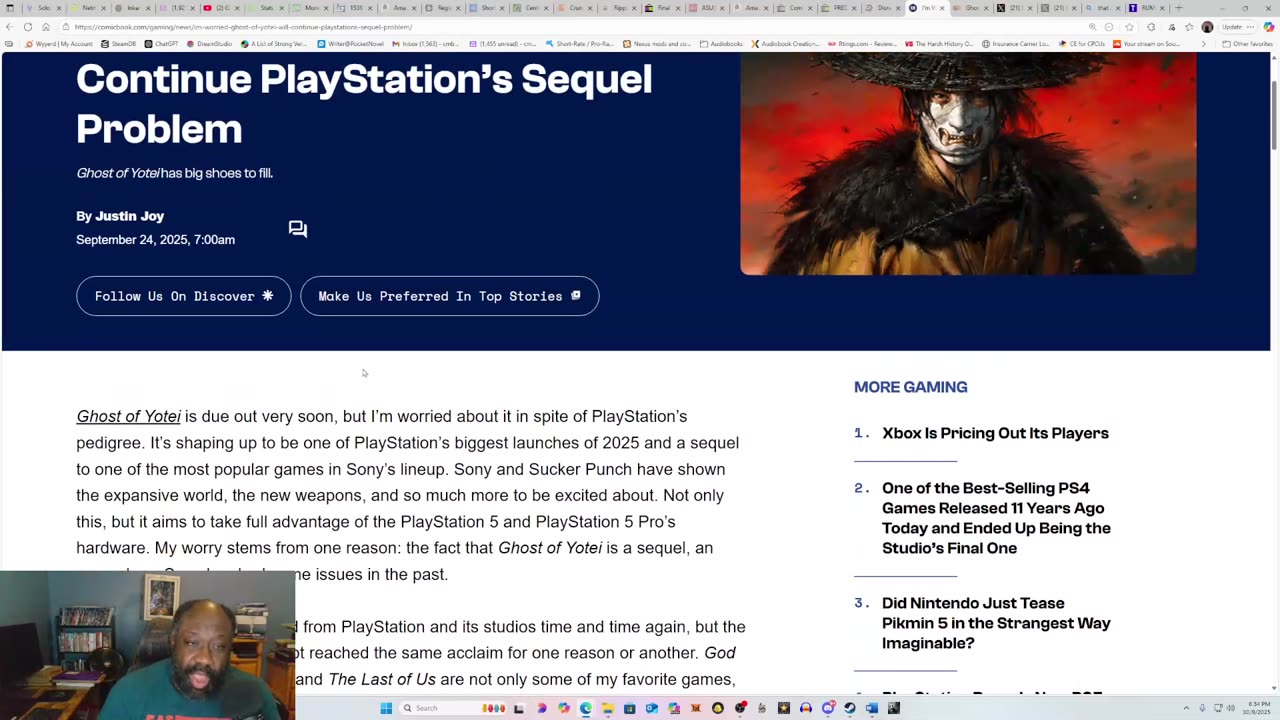1280x720 pixels.
Task: Open the (1,455 unread) mail bookmark
Action: tap(504, 44)
